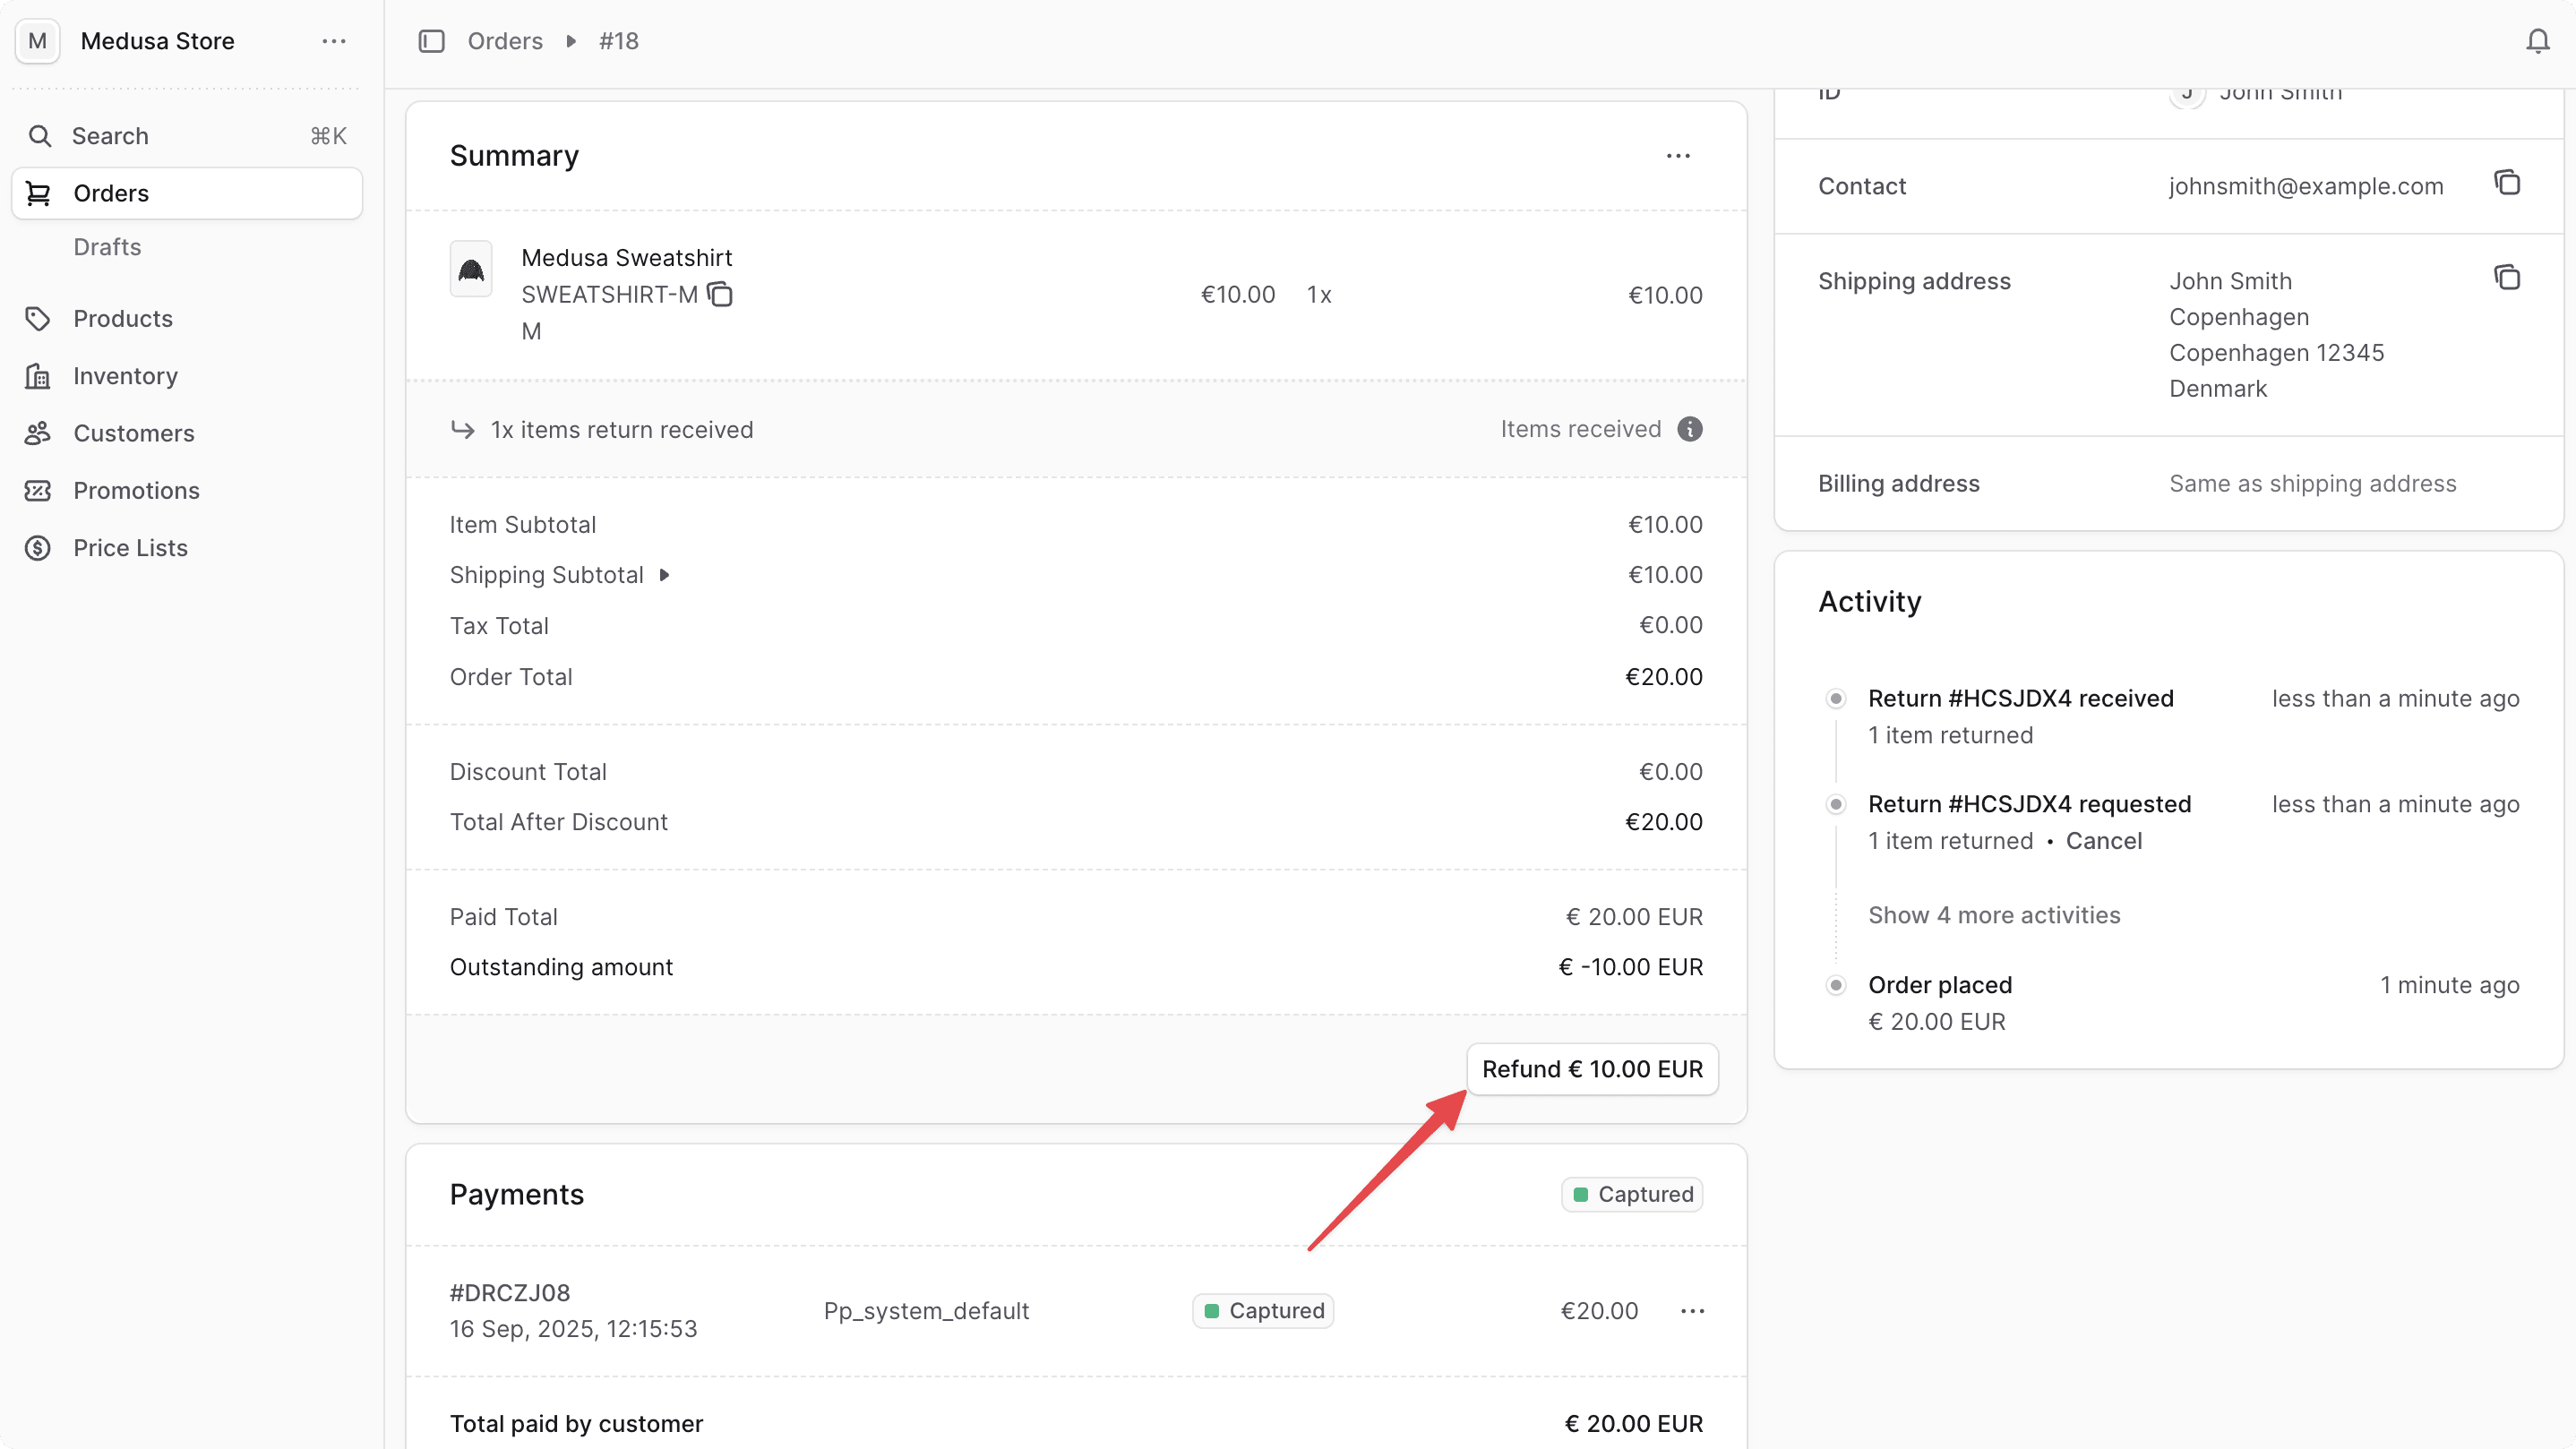This screenshot has height=1449, width=2576.
Task: Cancel the return #HCSJDX4 request
Action: click(x=2104, y=840)
